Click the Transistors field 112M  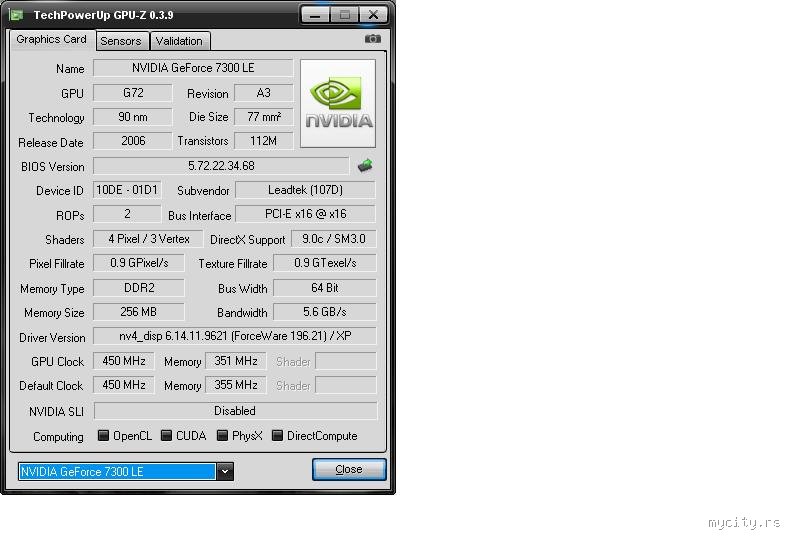(x=264, y=141)
